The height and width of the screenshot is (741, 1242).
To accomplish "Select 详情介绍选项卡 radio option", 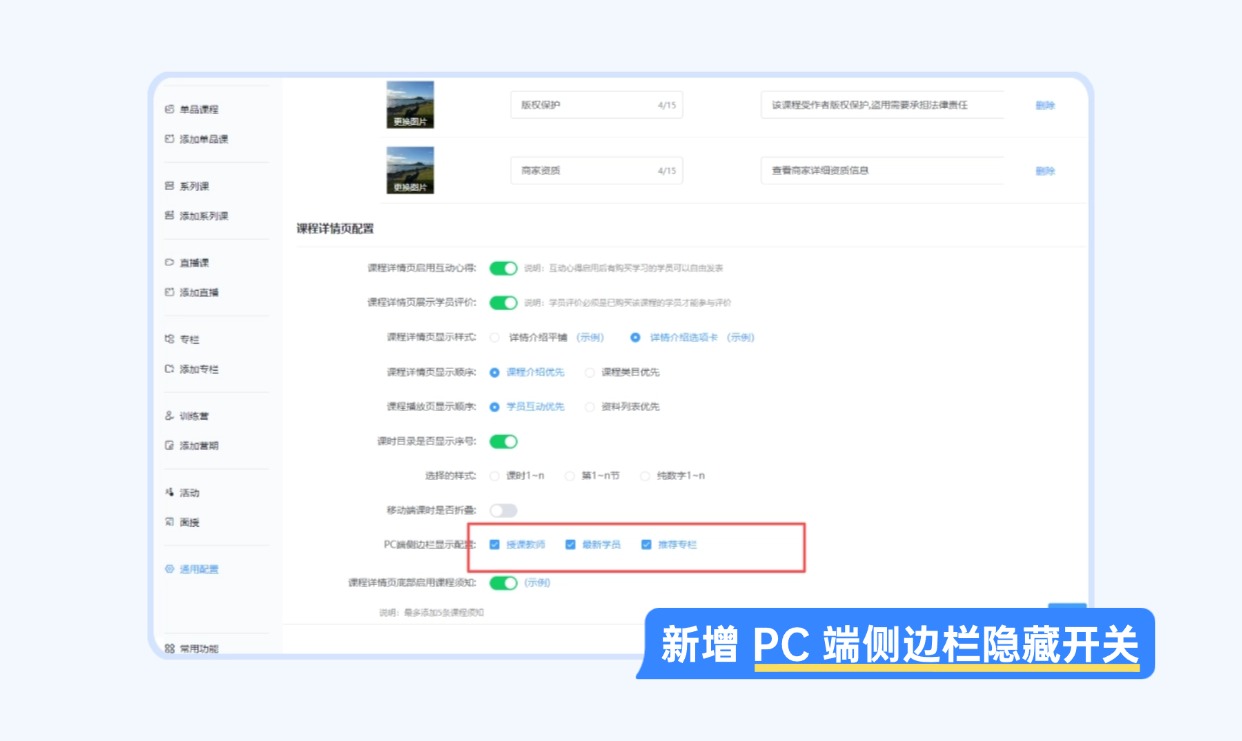I will click(635, 338).
